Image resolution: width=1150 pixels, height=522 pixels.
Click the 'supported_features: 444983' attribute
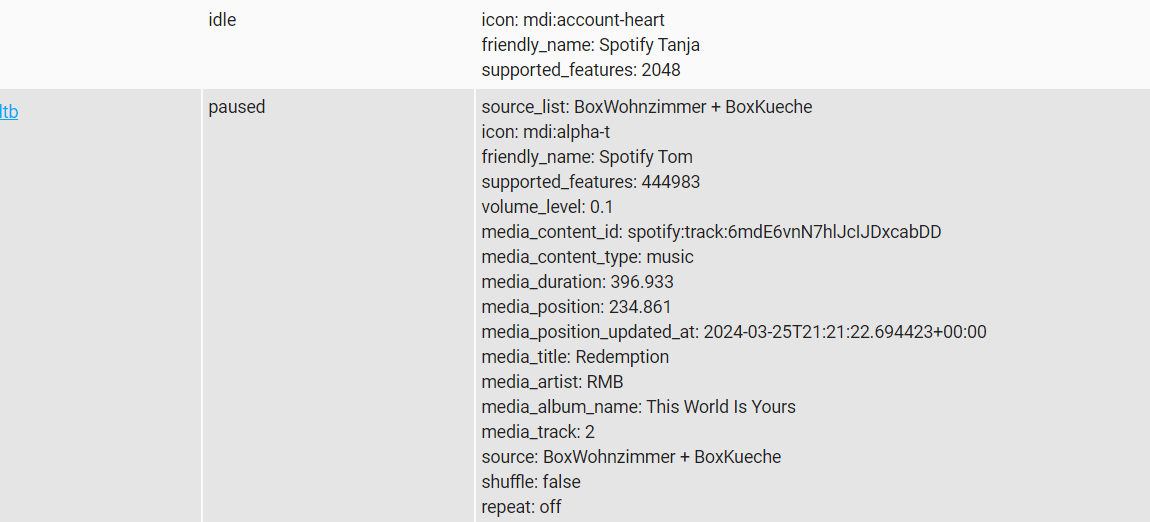(590, 182)
